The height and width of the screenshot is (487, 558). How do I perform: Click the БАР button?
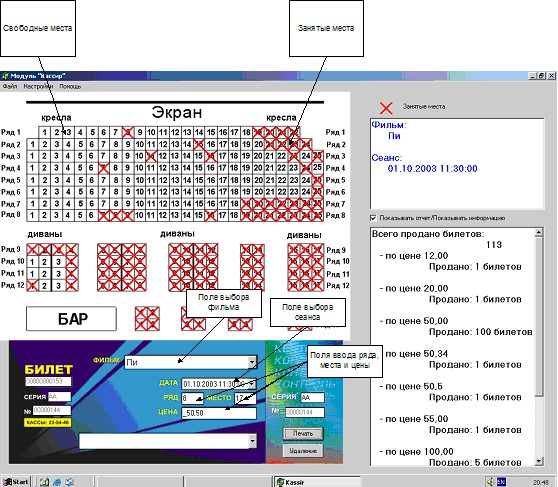click(x=71, y=319)
